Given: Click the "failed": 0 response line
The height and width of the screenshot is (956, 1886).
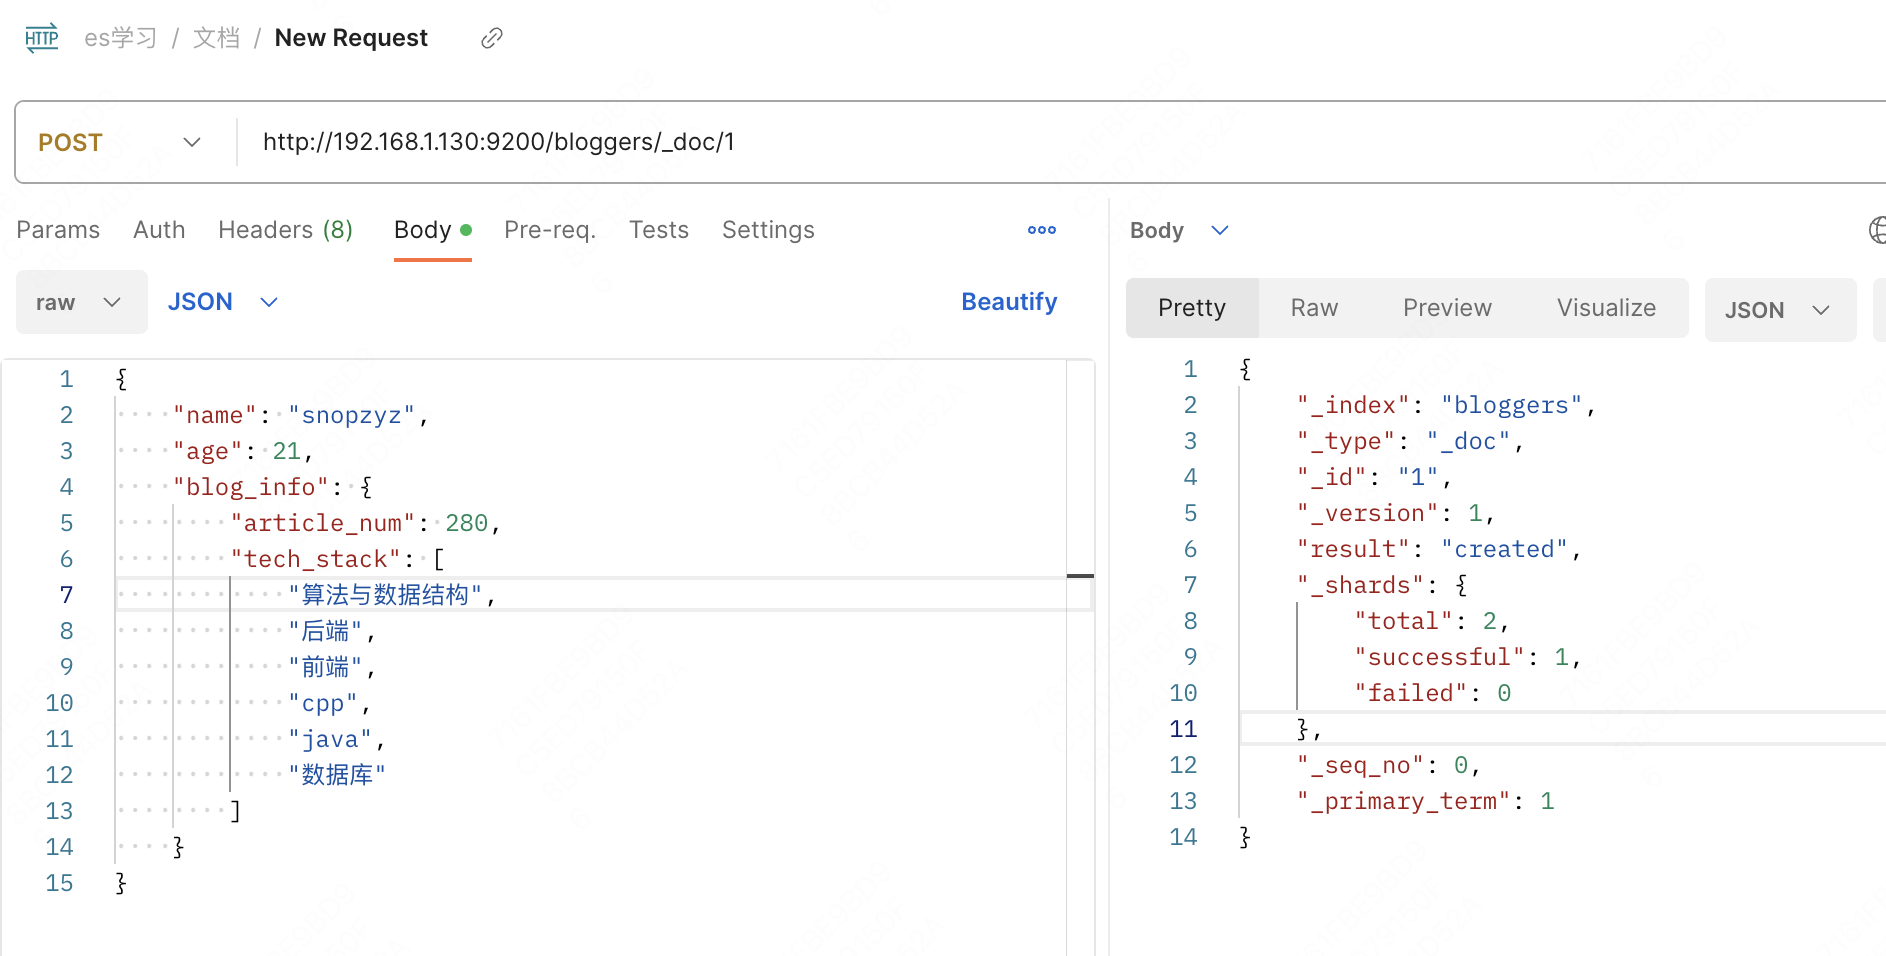Looking at the screenshot, I should tap(1432, 693).
